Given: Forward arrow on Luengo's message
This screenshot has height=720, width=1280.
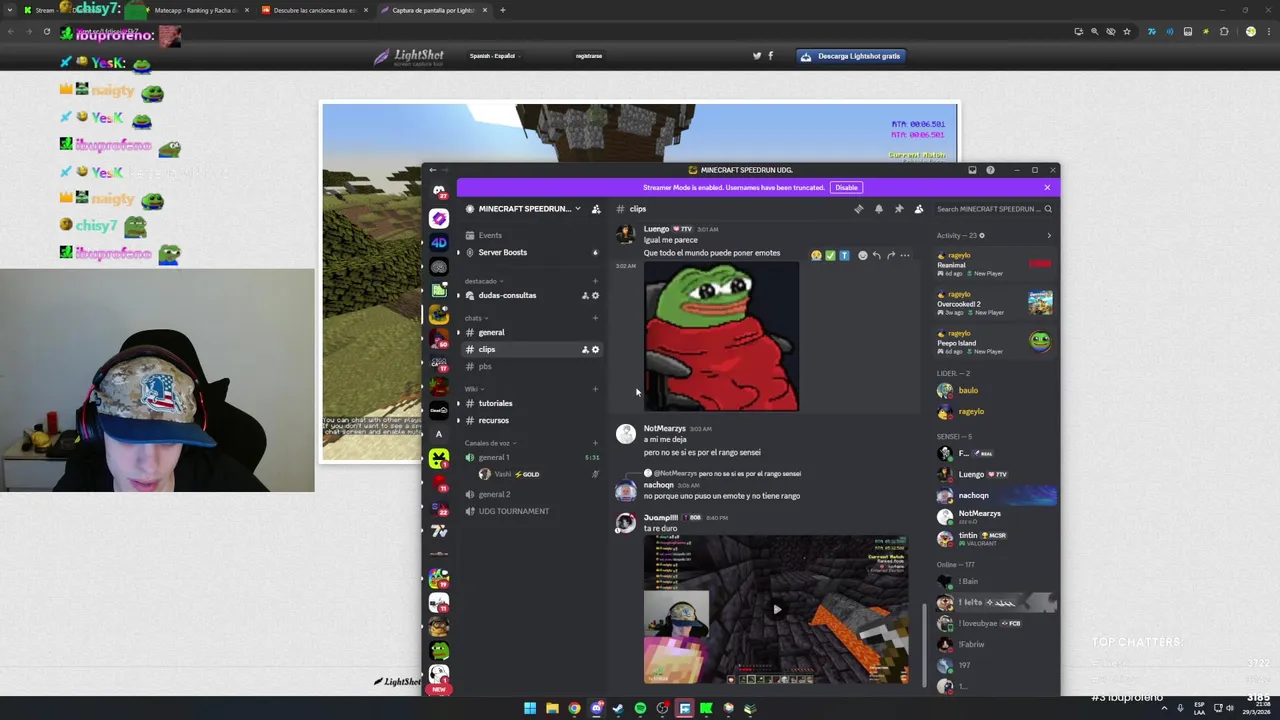Looking at the screenshot, I should (x=890, y=256).
